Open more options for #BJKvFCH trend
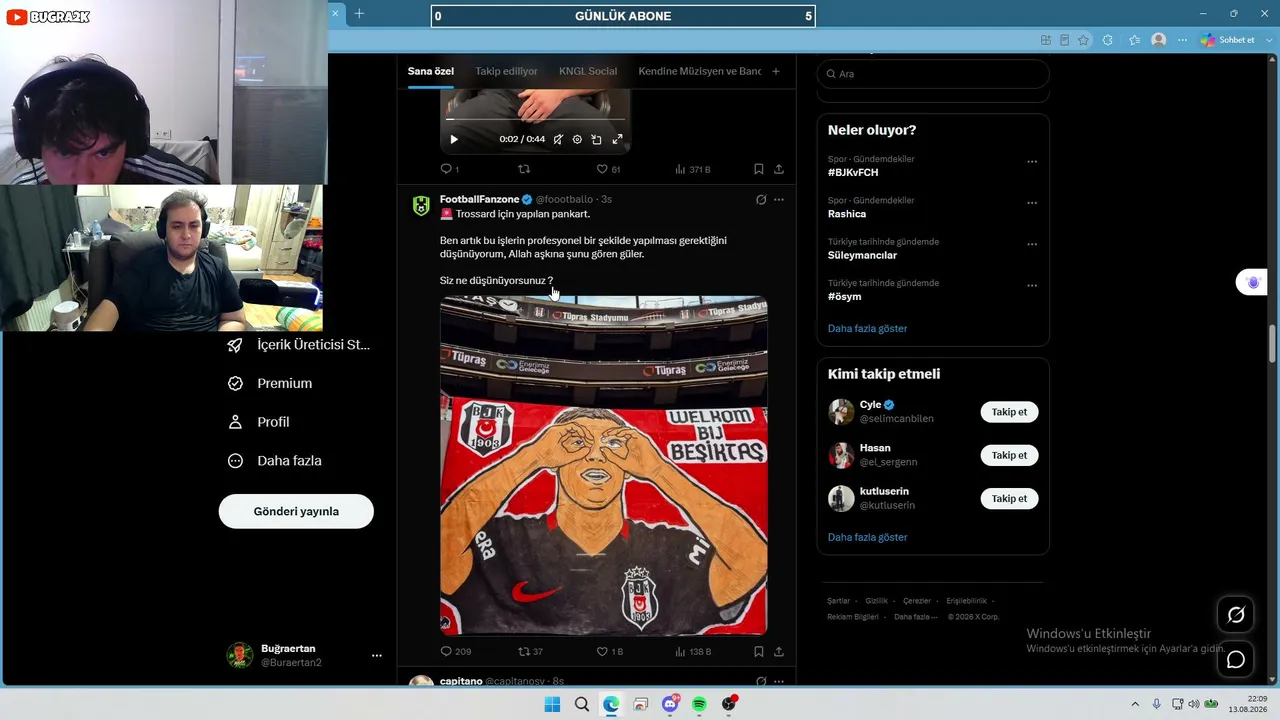Screen dimensions: 1280x720 [x=1032, y=161]
